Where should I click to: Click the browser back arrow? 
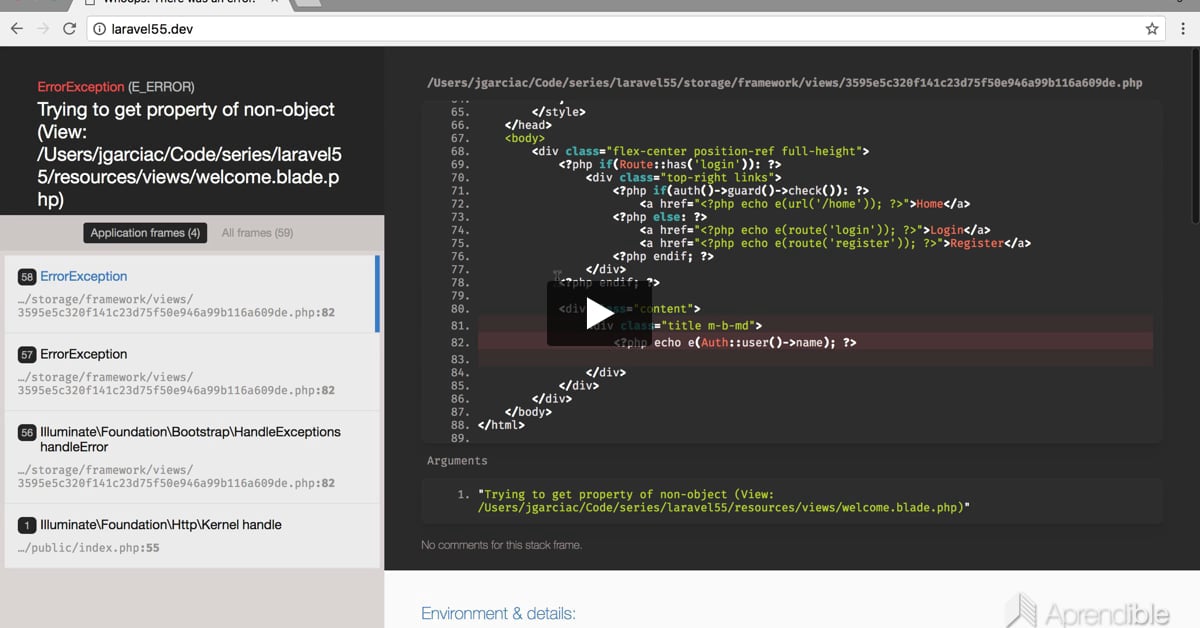[x=16, y=29]
